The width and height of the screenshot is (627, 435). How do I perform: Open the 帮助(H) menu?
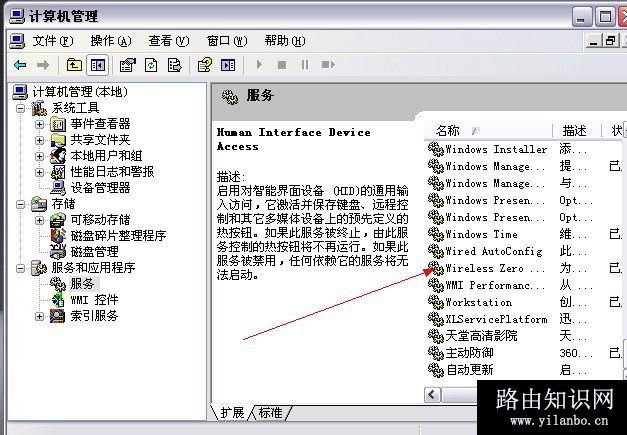click(x=285, y=41)
